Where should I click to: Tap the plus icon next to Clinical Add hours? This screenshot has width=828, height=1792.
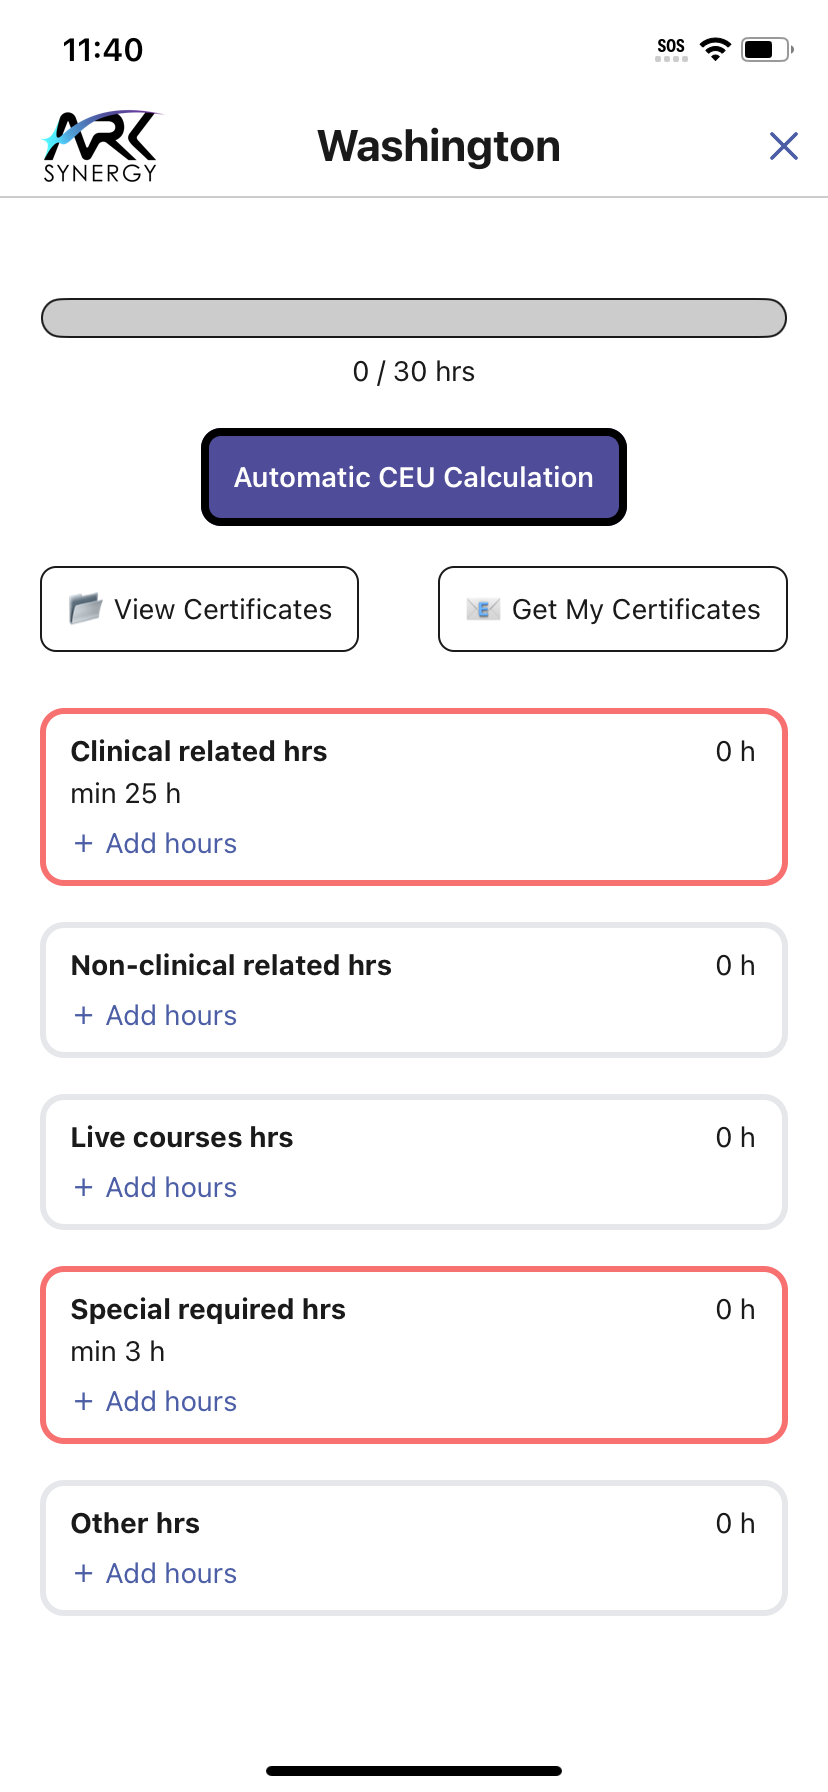(83, 843)
